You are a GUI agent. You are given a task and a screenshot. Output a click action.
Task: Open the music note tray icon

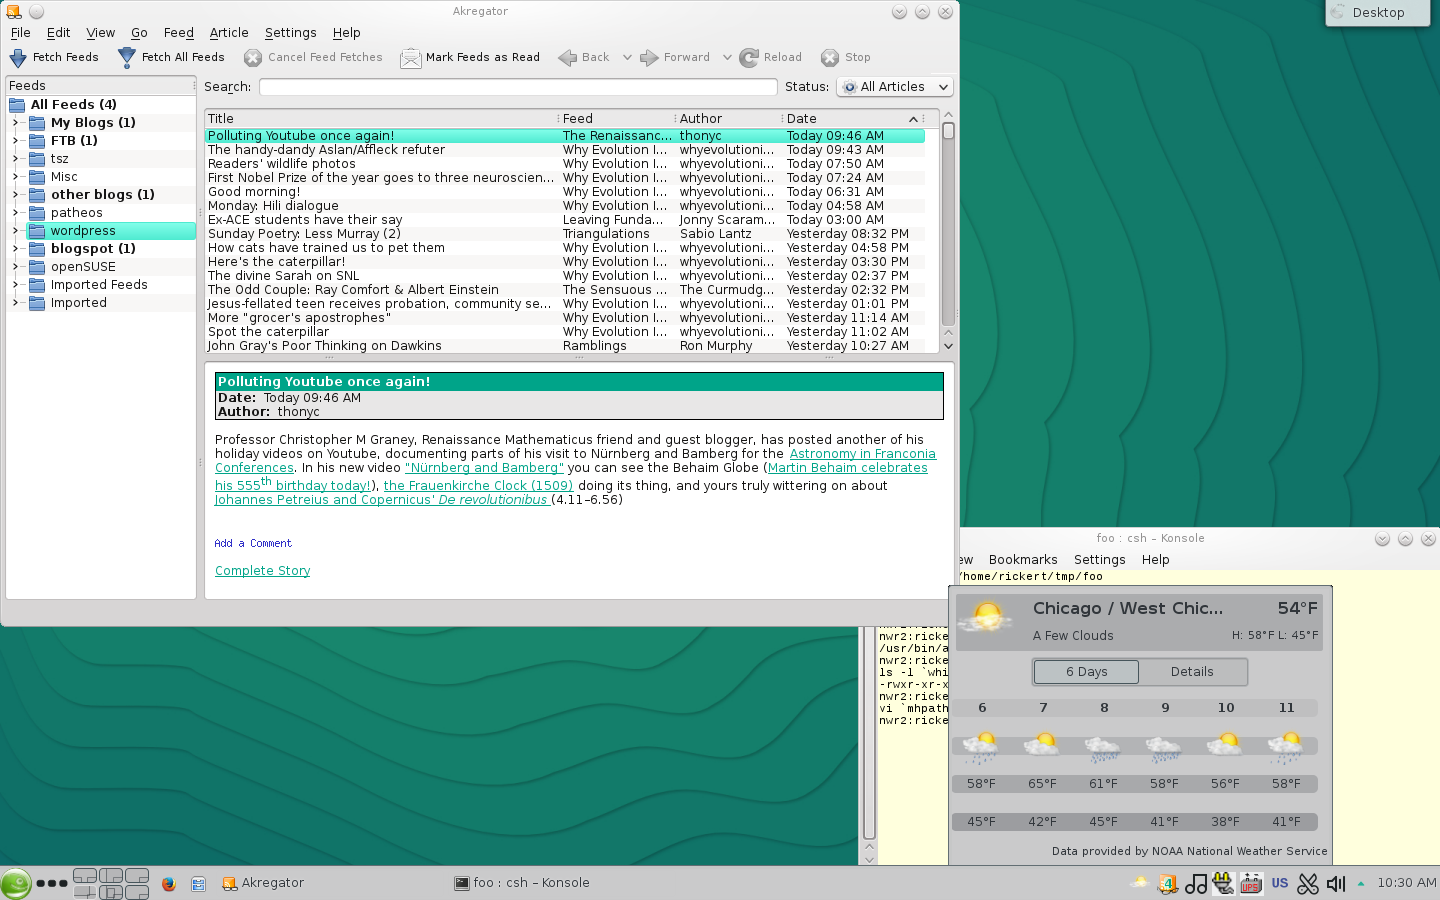1196,884
